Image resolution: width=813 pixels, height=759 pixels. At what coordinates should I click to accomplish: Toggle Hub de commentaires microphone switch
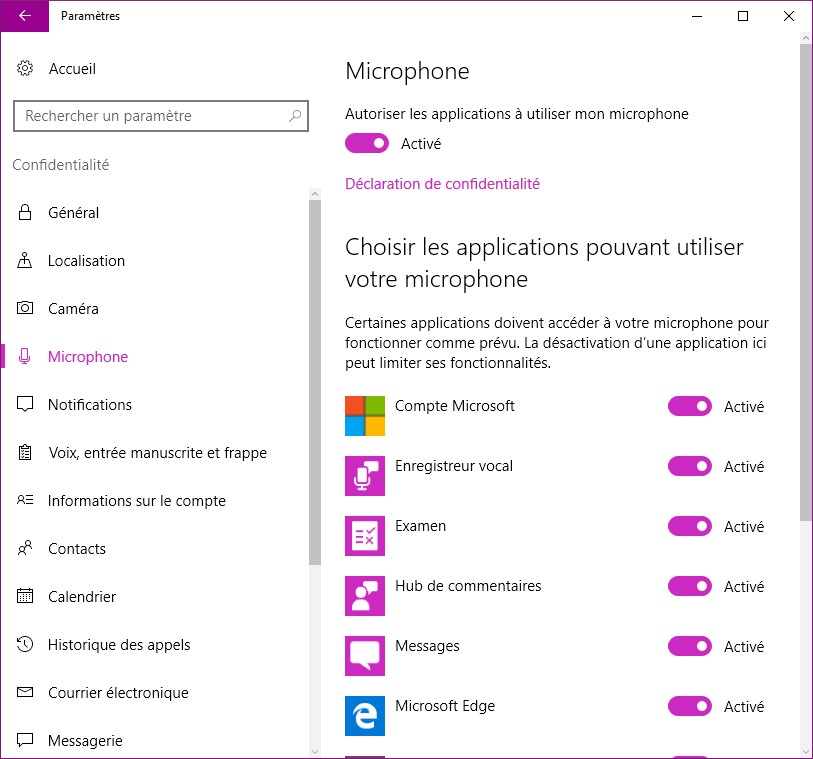click(690, 586)
